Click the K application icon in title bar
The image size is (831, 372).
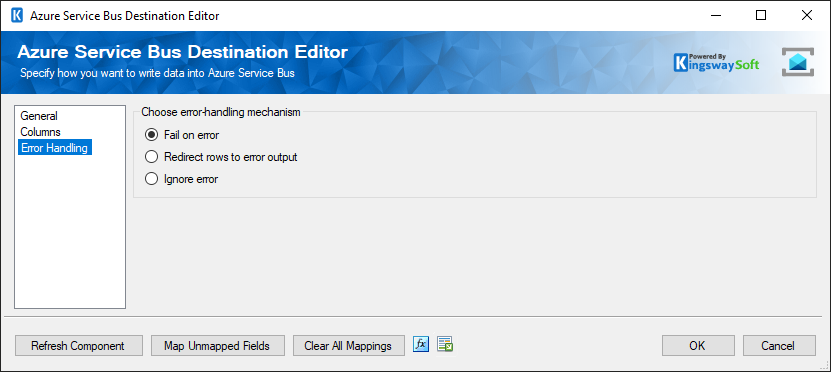(x=17, y=15)
